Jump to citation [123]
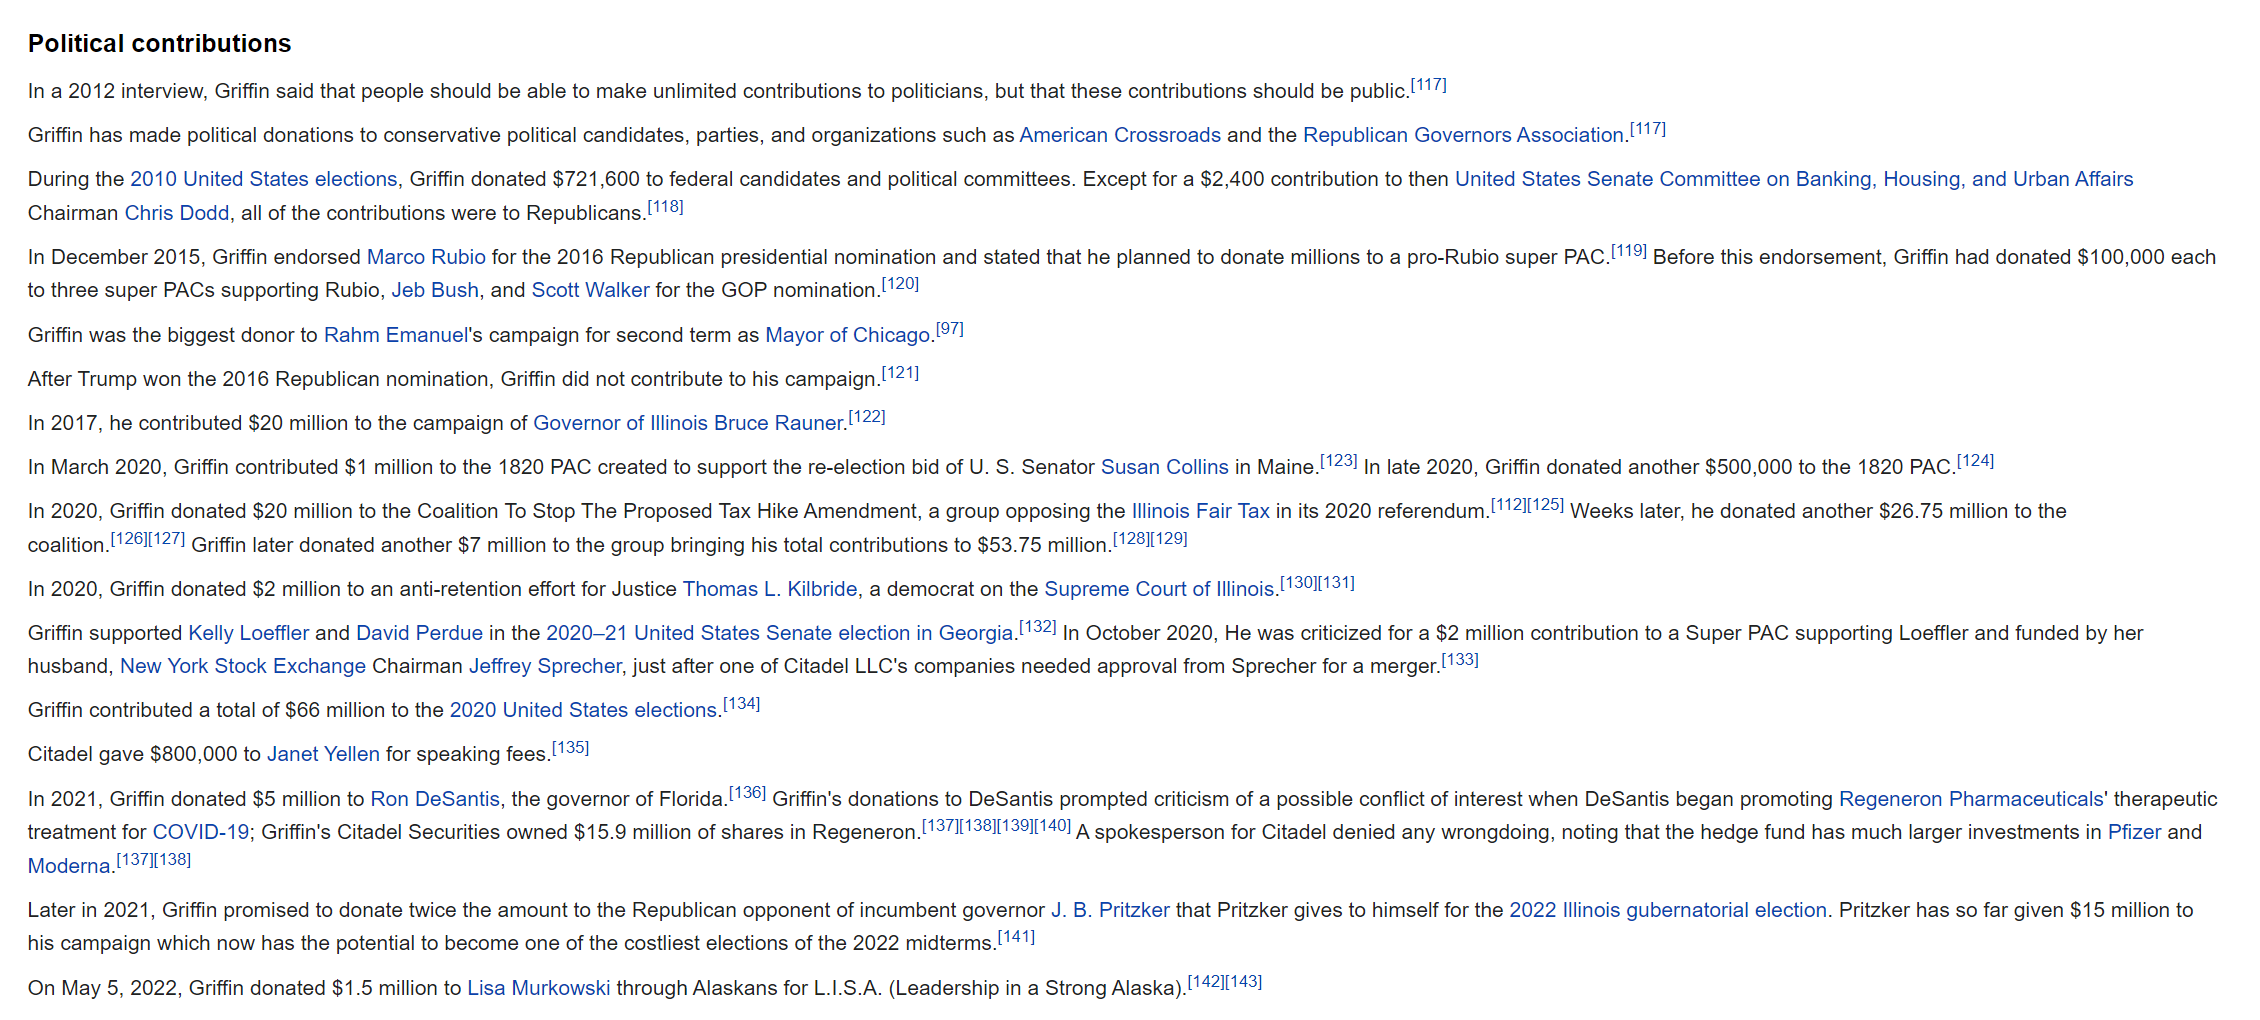 click(1339, 461)
